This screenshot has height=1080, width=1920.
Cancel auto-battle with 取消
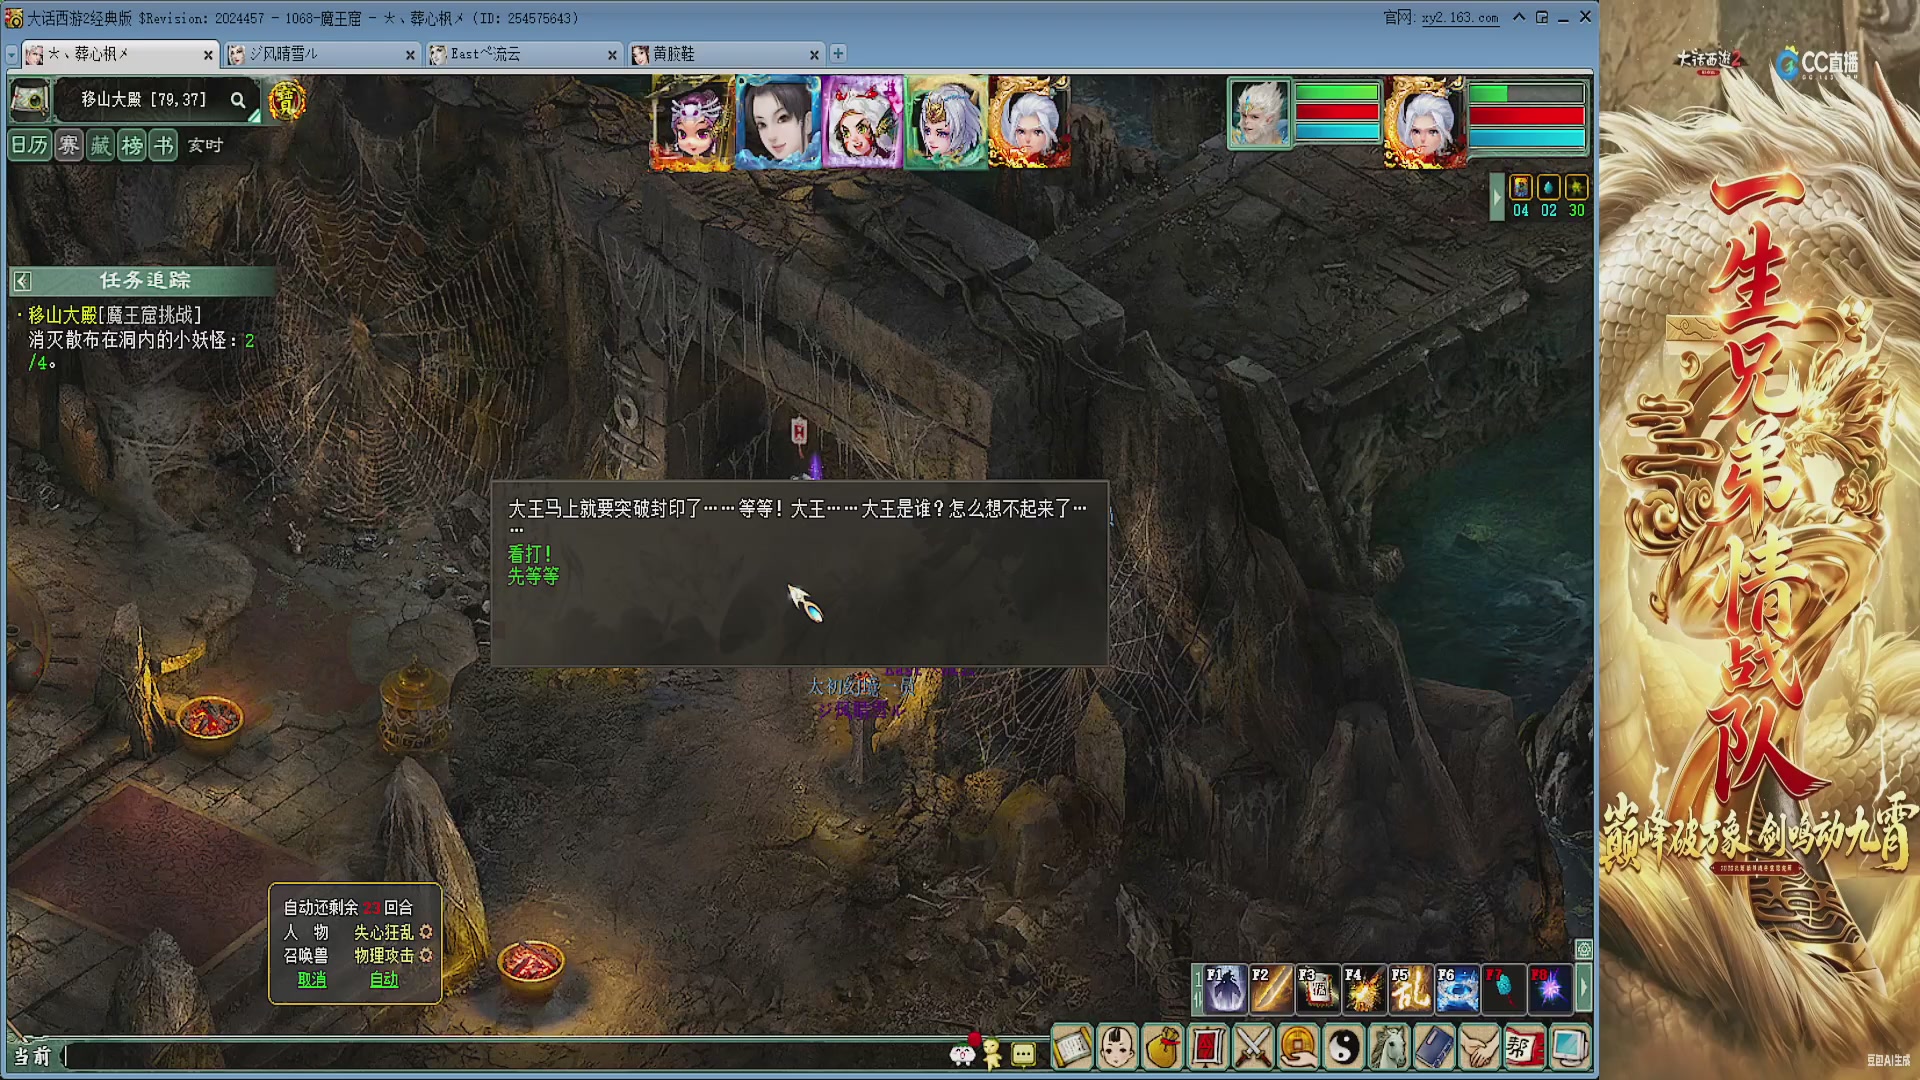click(312, 980)
